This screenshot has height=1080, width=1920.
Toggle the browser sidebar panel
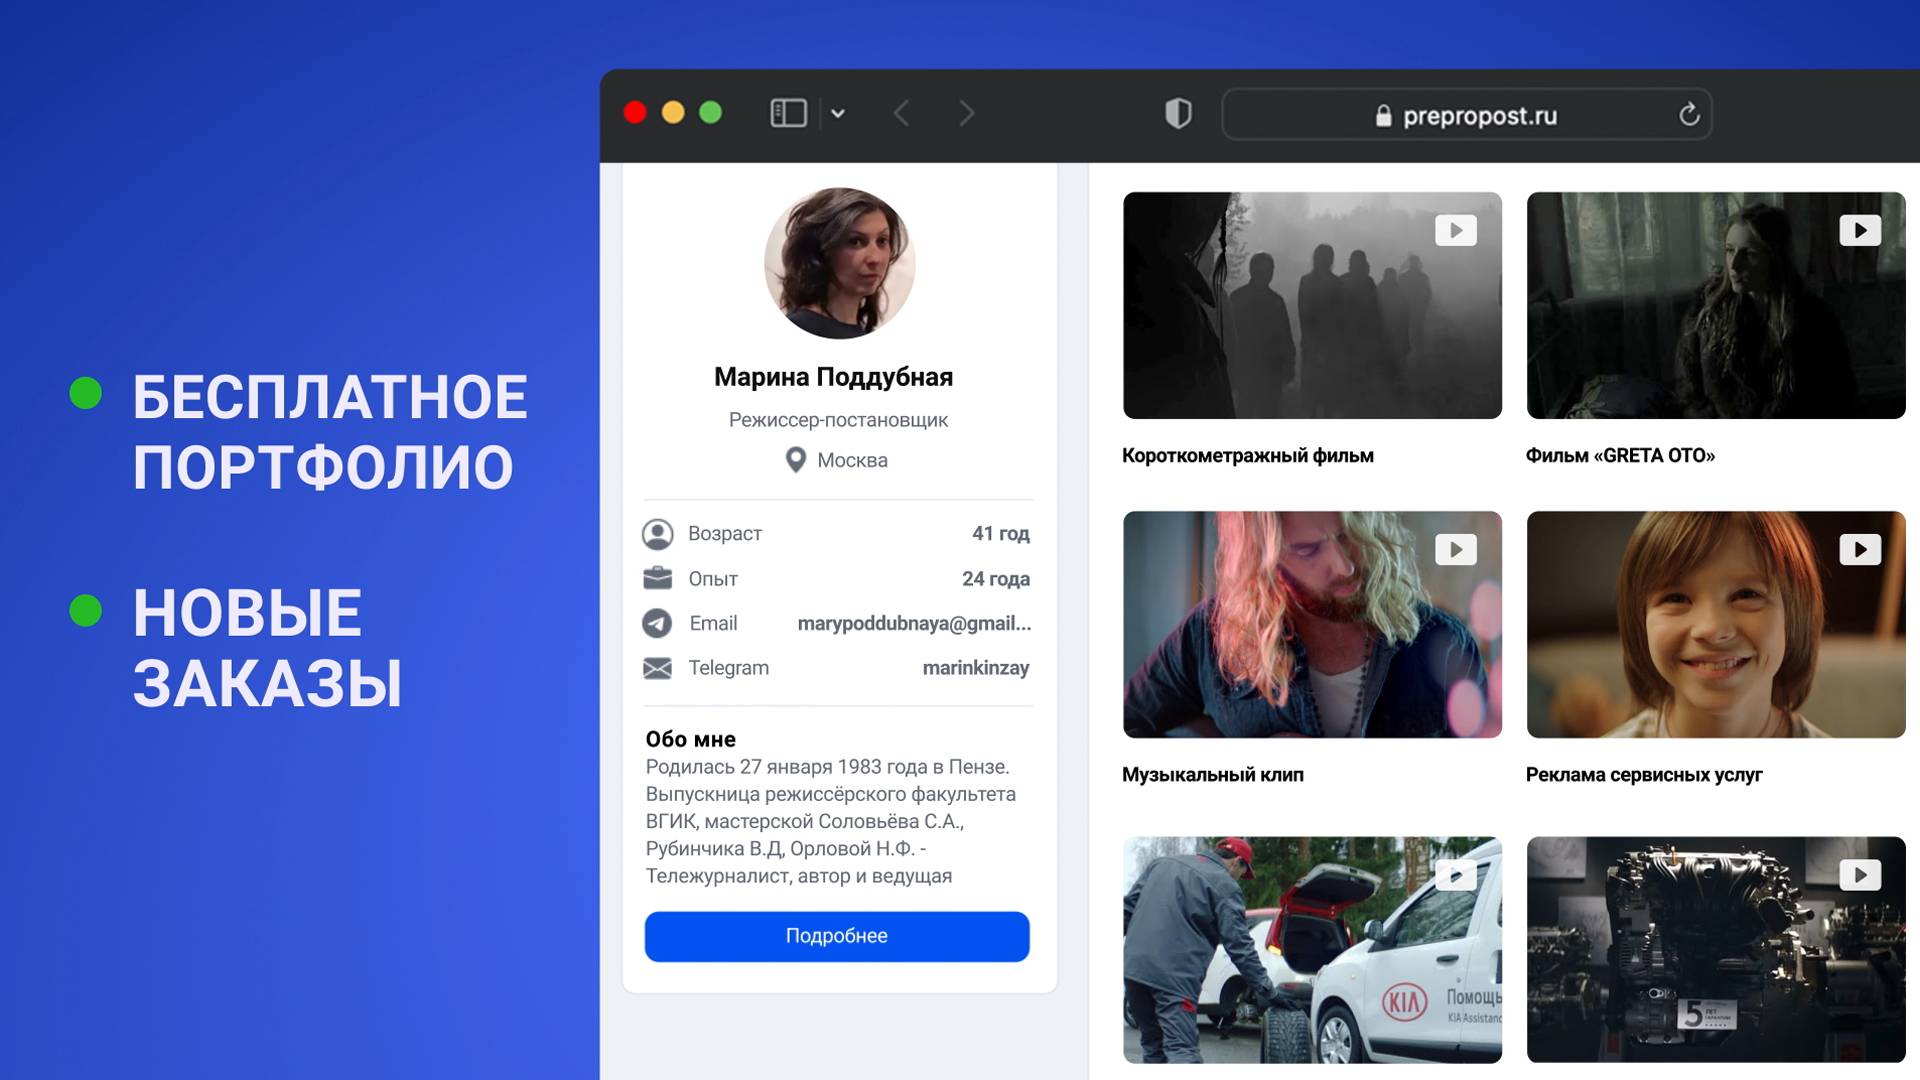788,113
